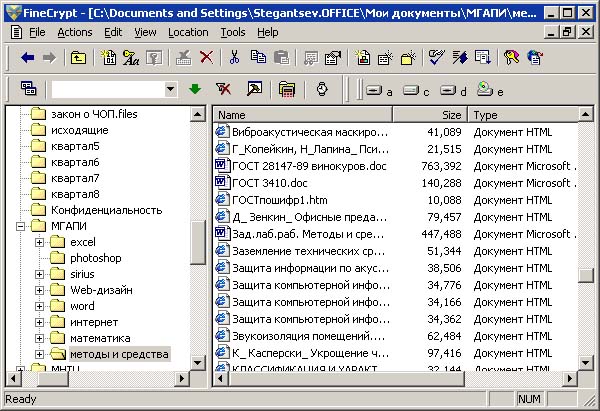Open the View menu
Image resolution: width=600 pixels, height=411 pixels.
pyautogui.click(x=145, y=33)
